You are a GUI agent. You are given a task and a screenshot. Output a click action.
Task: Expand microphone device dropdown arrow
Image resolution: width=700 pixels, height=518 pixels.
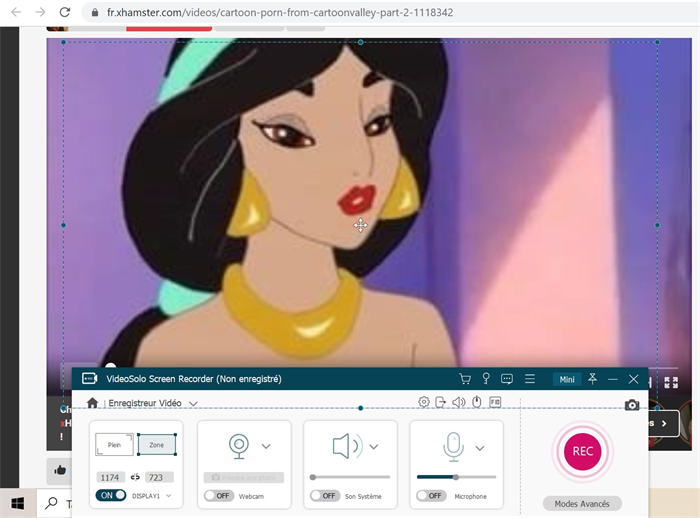click(480, 448)
